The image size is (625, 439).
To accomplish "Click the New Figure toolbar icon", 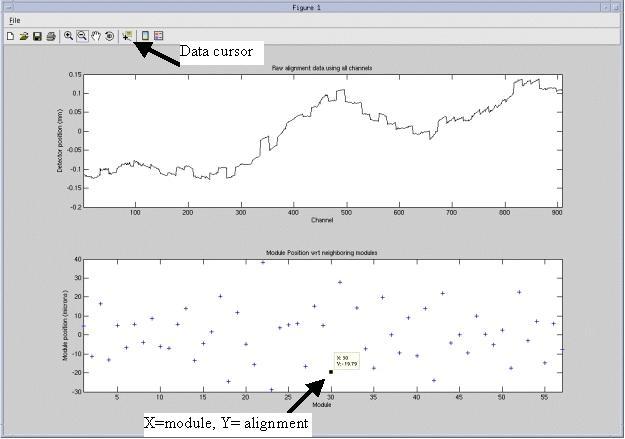I will pos(10,36).
